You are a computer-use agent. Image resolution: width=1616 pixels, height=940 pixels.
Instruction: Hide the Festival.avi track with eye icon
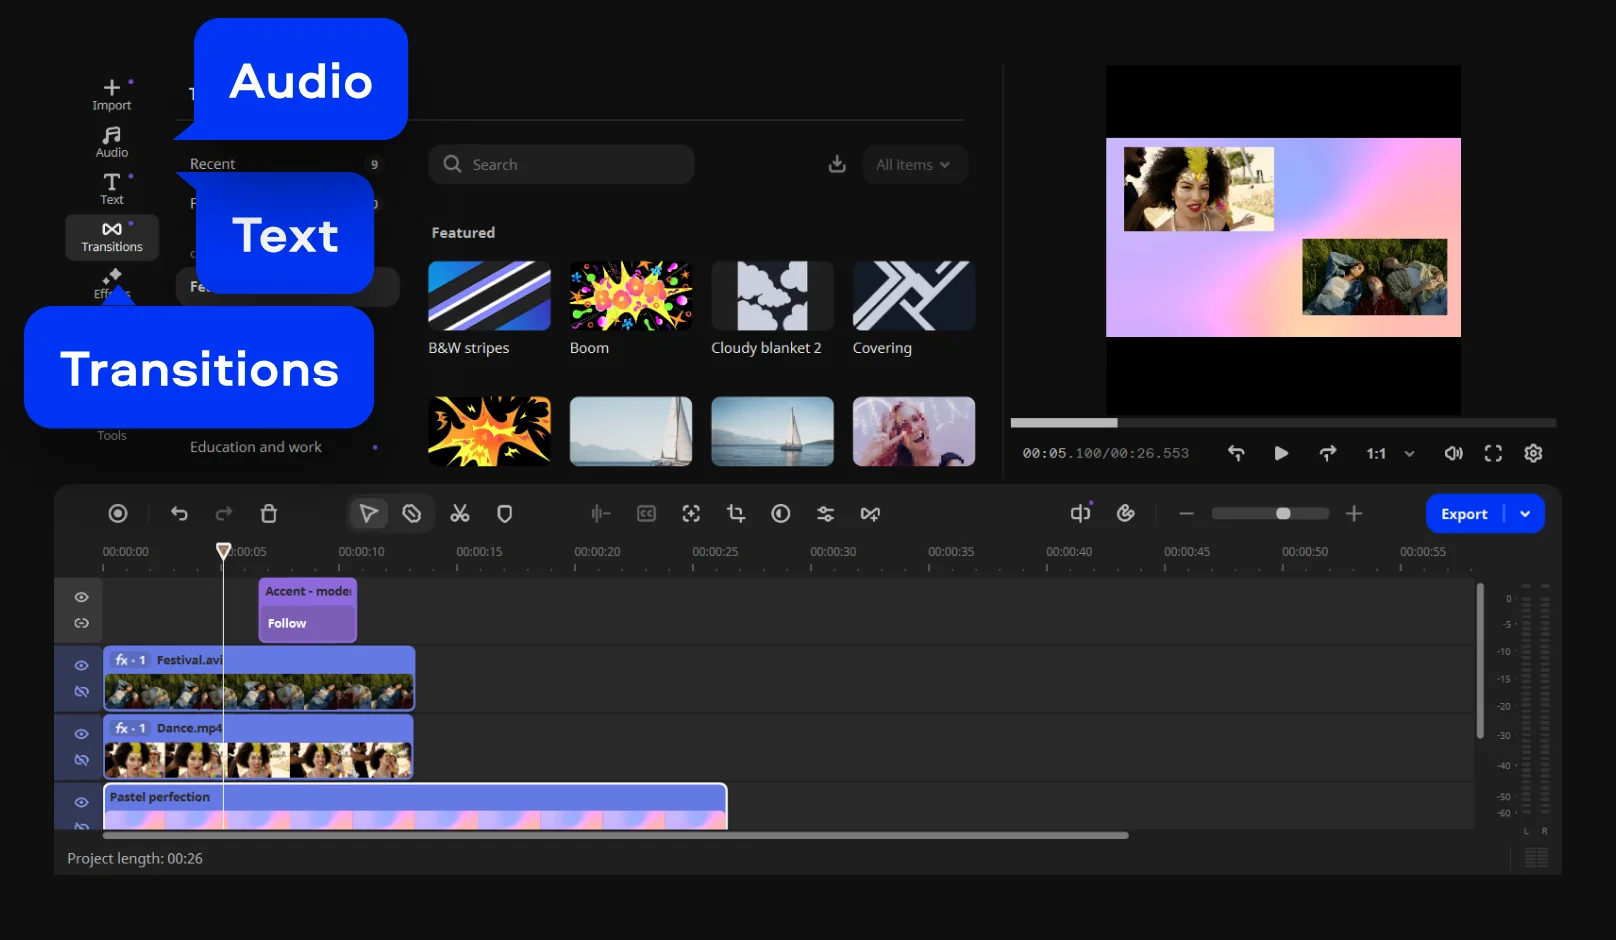(82, 665)
